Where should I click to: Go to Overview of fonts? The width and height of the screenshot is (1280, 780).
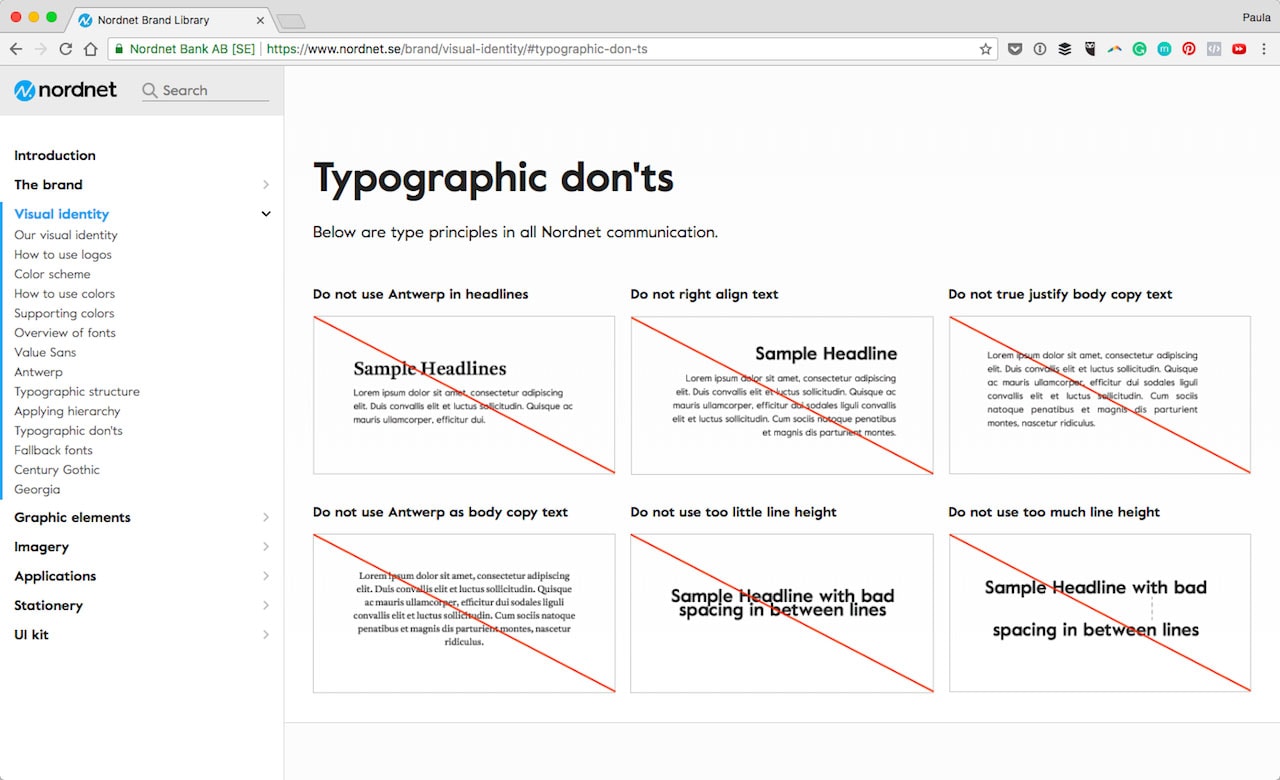pyautogui.click(x=65, y=333)
